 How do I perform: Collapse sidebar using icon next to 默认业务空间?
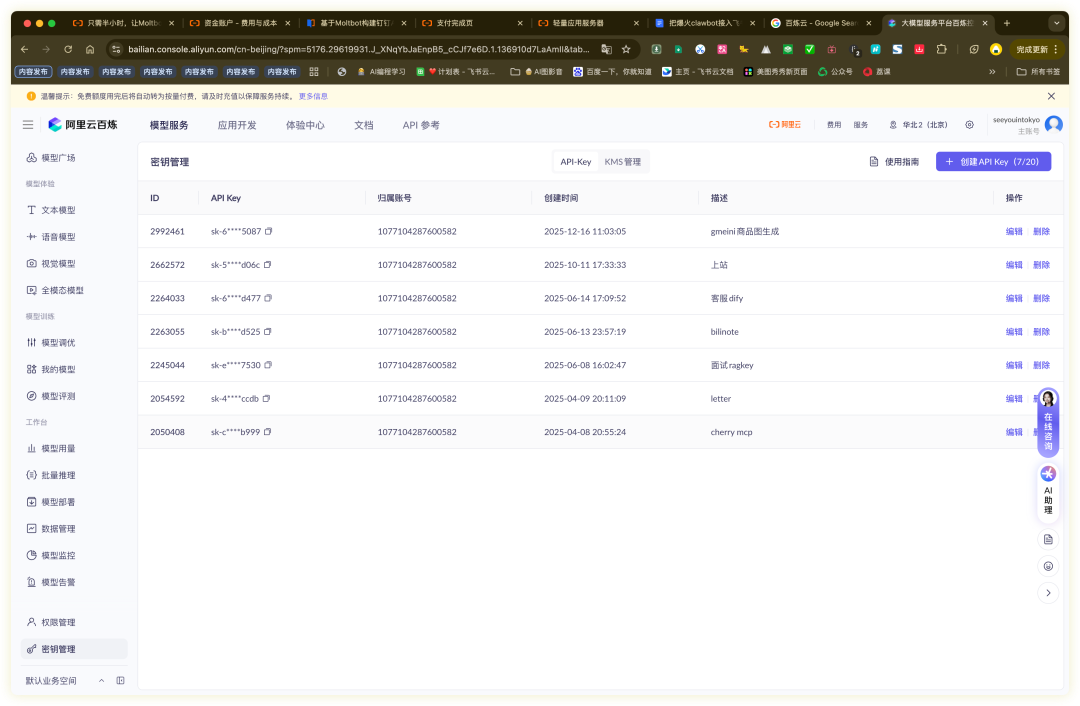[120, 680]
